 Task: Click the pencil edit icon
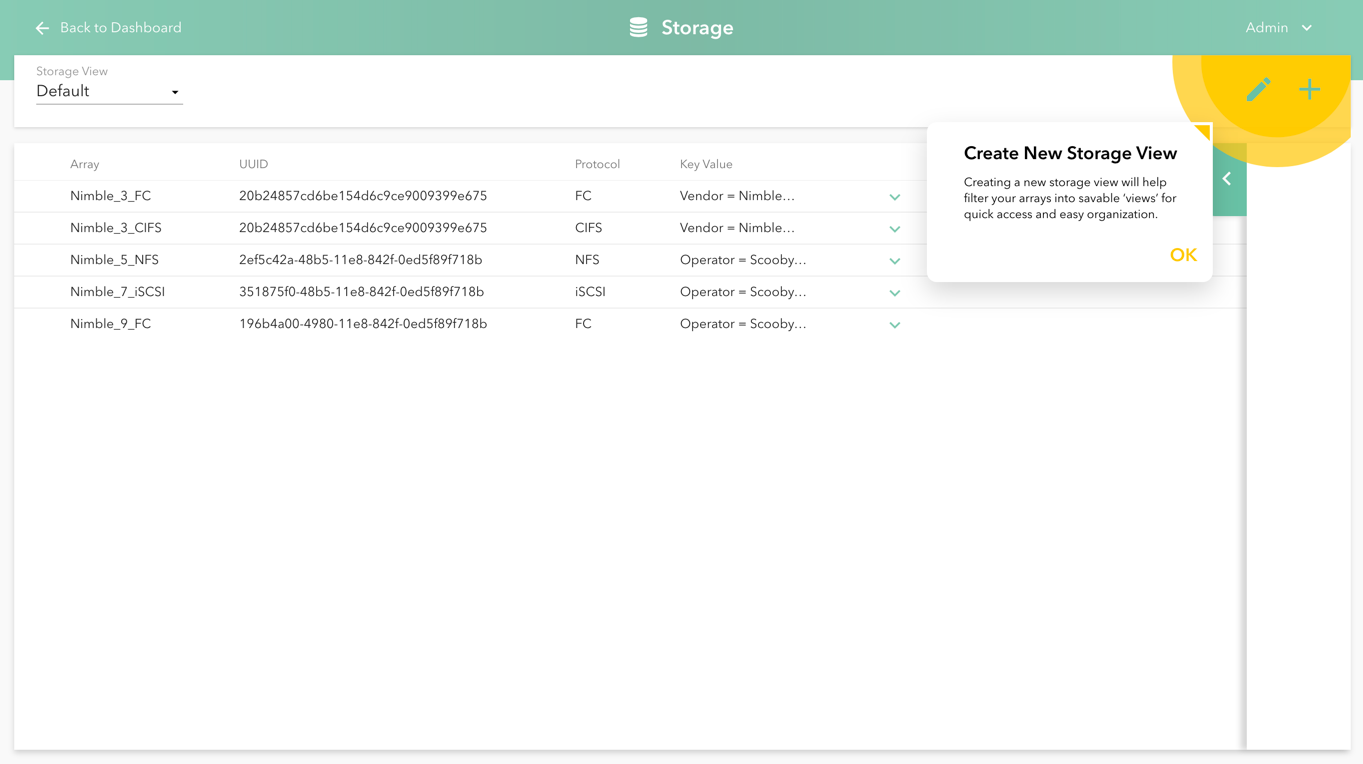[1258, 89]
